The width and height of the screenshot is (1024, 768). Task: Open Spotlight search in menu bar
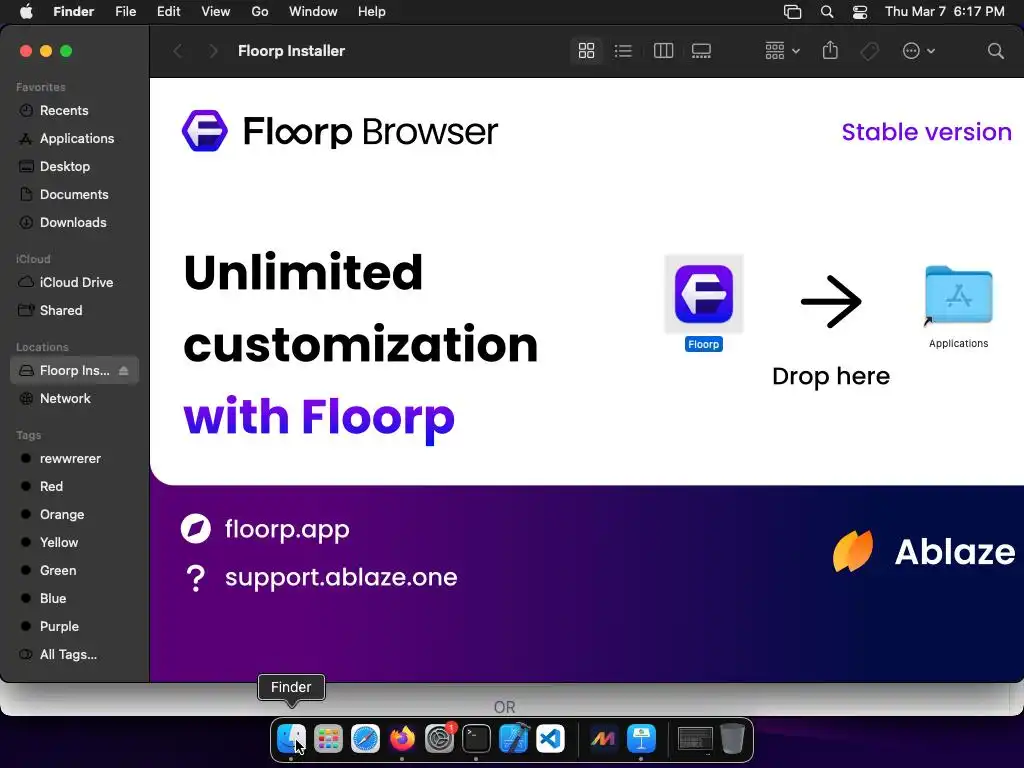pyautogui.click(x=827, y=12)
